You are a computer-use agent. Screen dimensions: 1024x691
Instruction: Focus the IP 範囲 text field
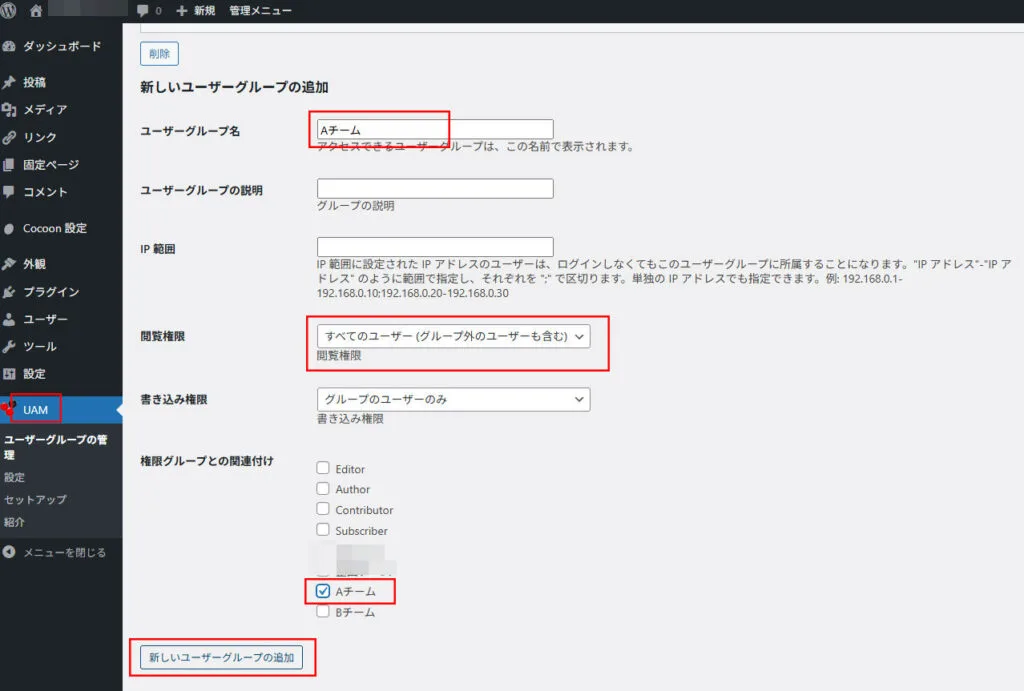pyautogui.click(x=435, y=247)
